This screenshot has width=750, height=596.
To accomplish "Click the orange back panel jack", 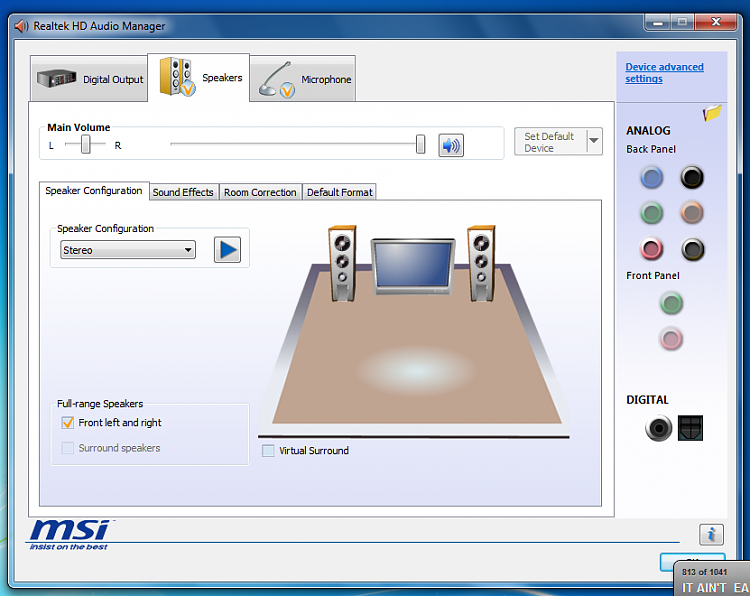I will (x=692, y=213).
